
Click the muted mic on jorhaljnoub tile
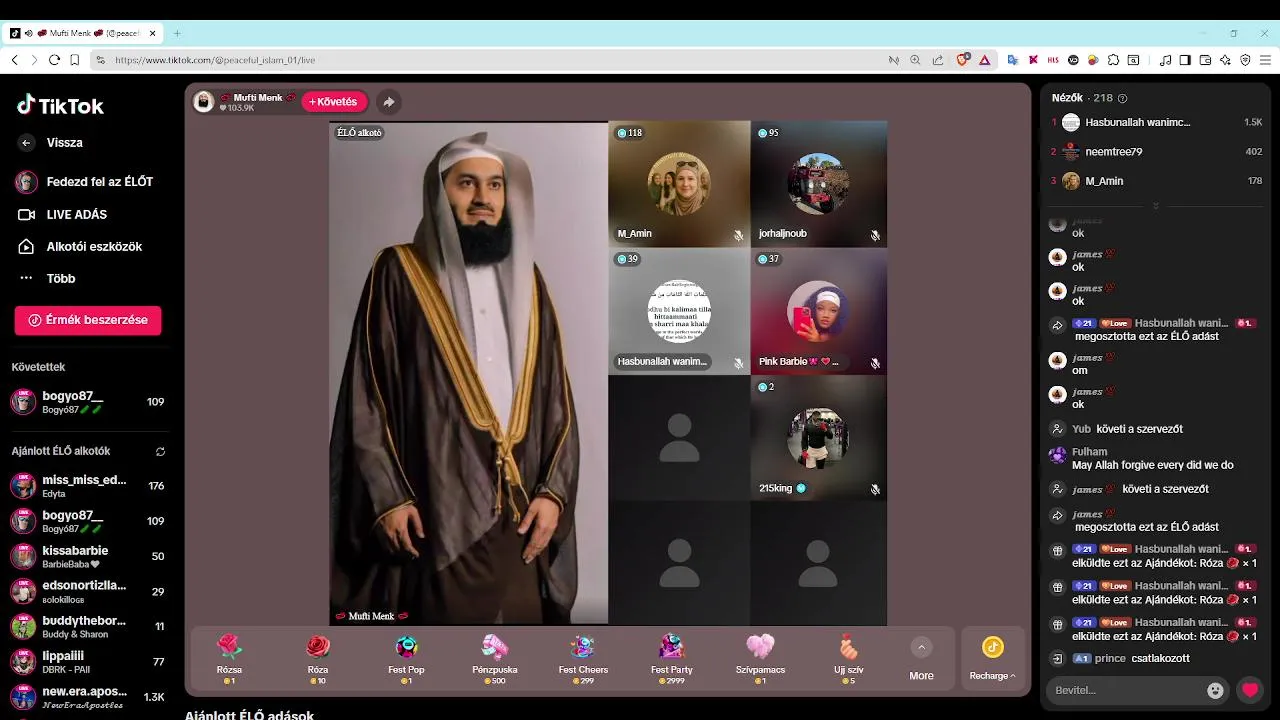[x=875, y=235]
